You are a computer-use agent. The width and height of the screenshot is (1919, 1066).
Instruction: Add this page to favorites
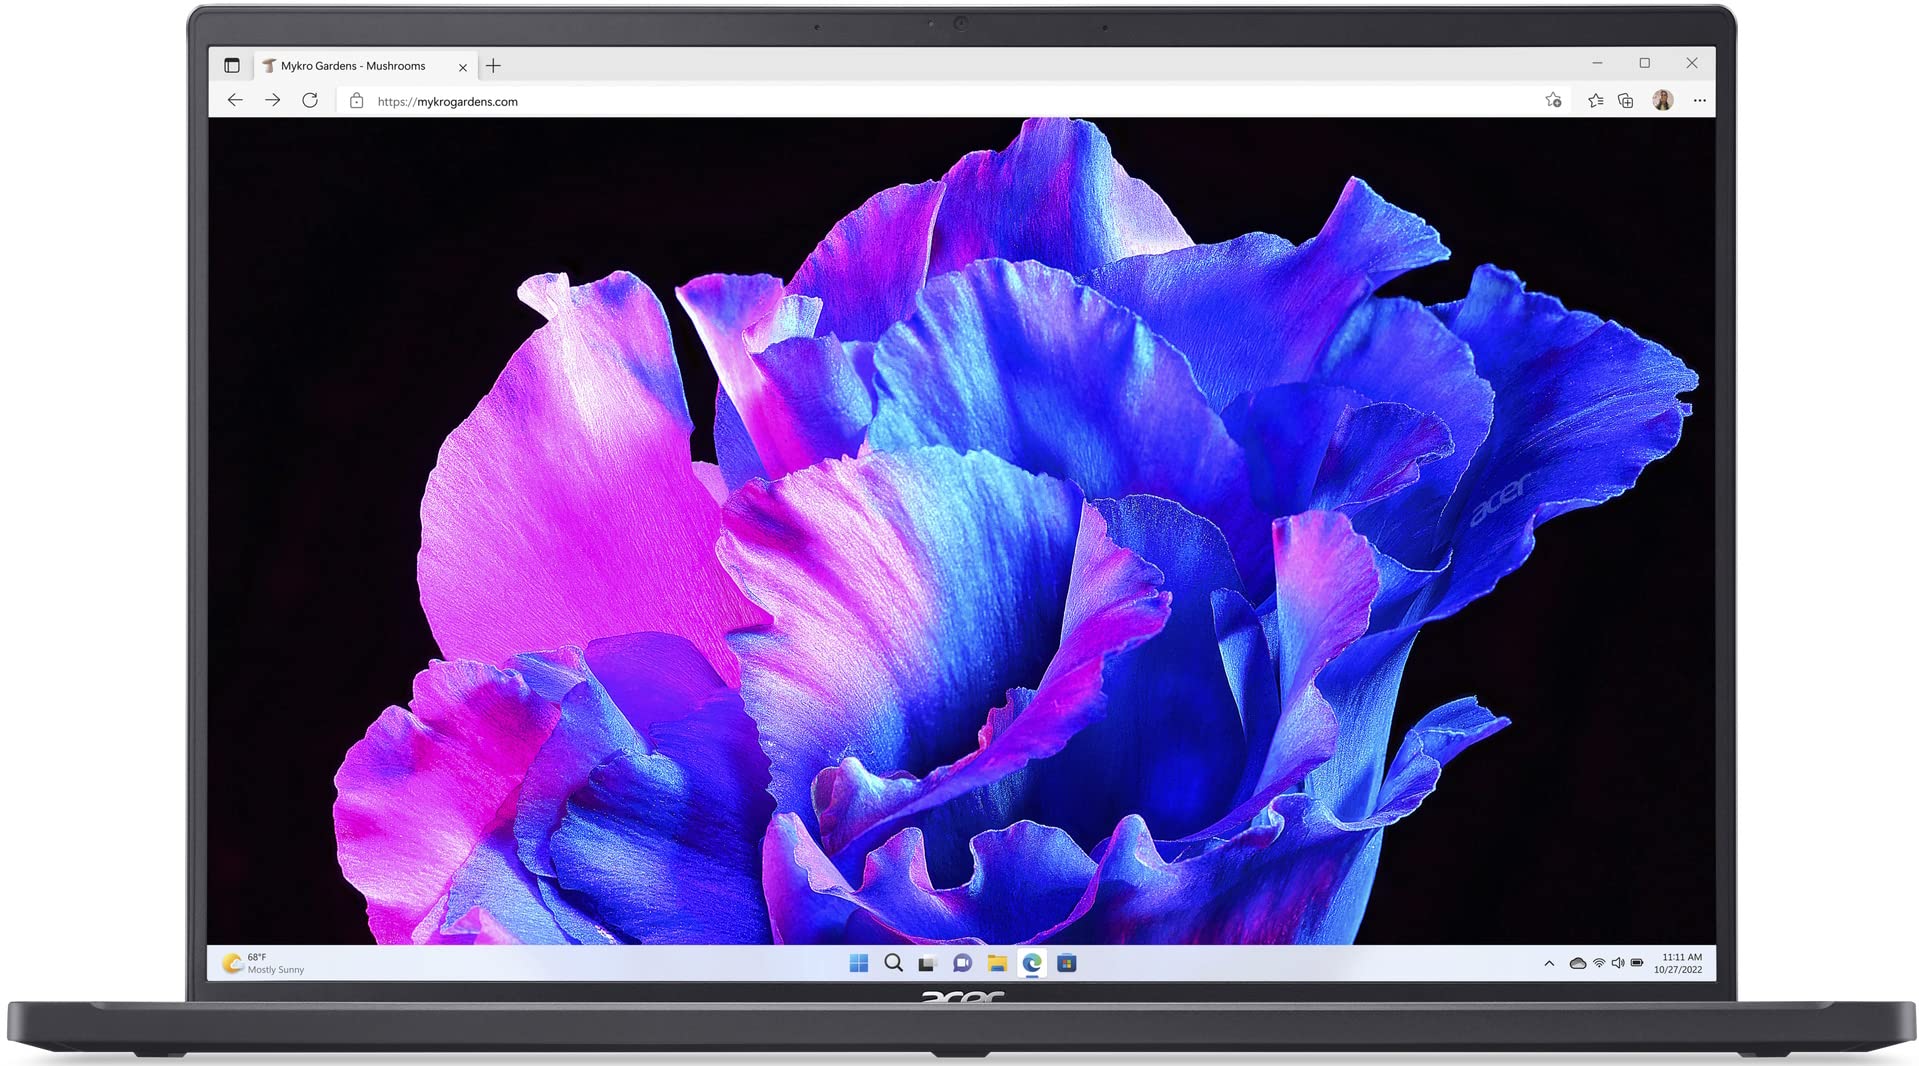[1553, 100]
